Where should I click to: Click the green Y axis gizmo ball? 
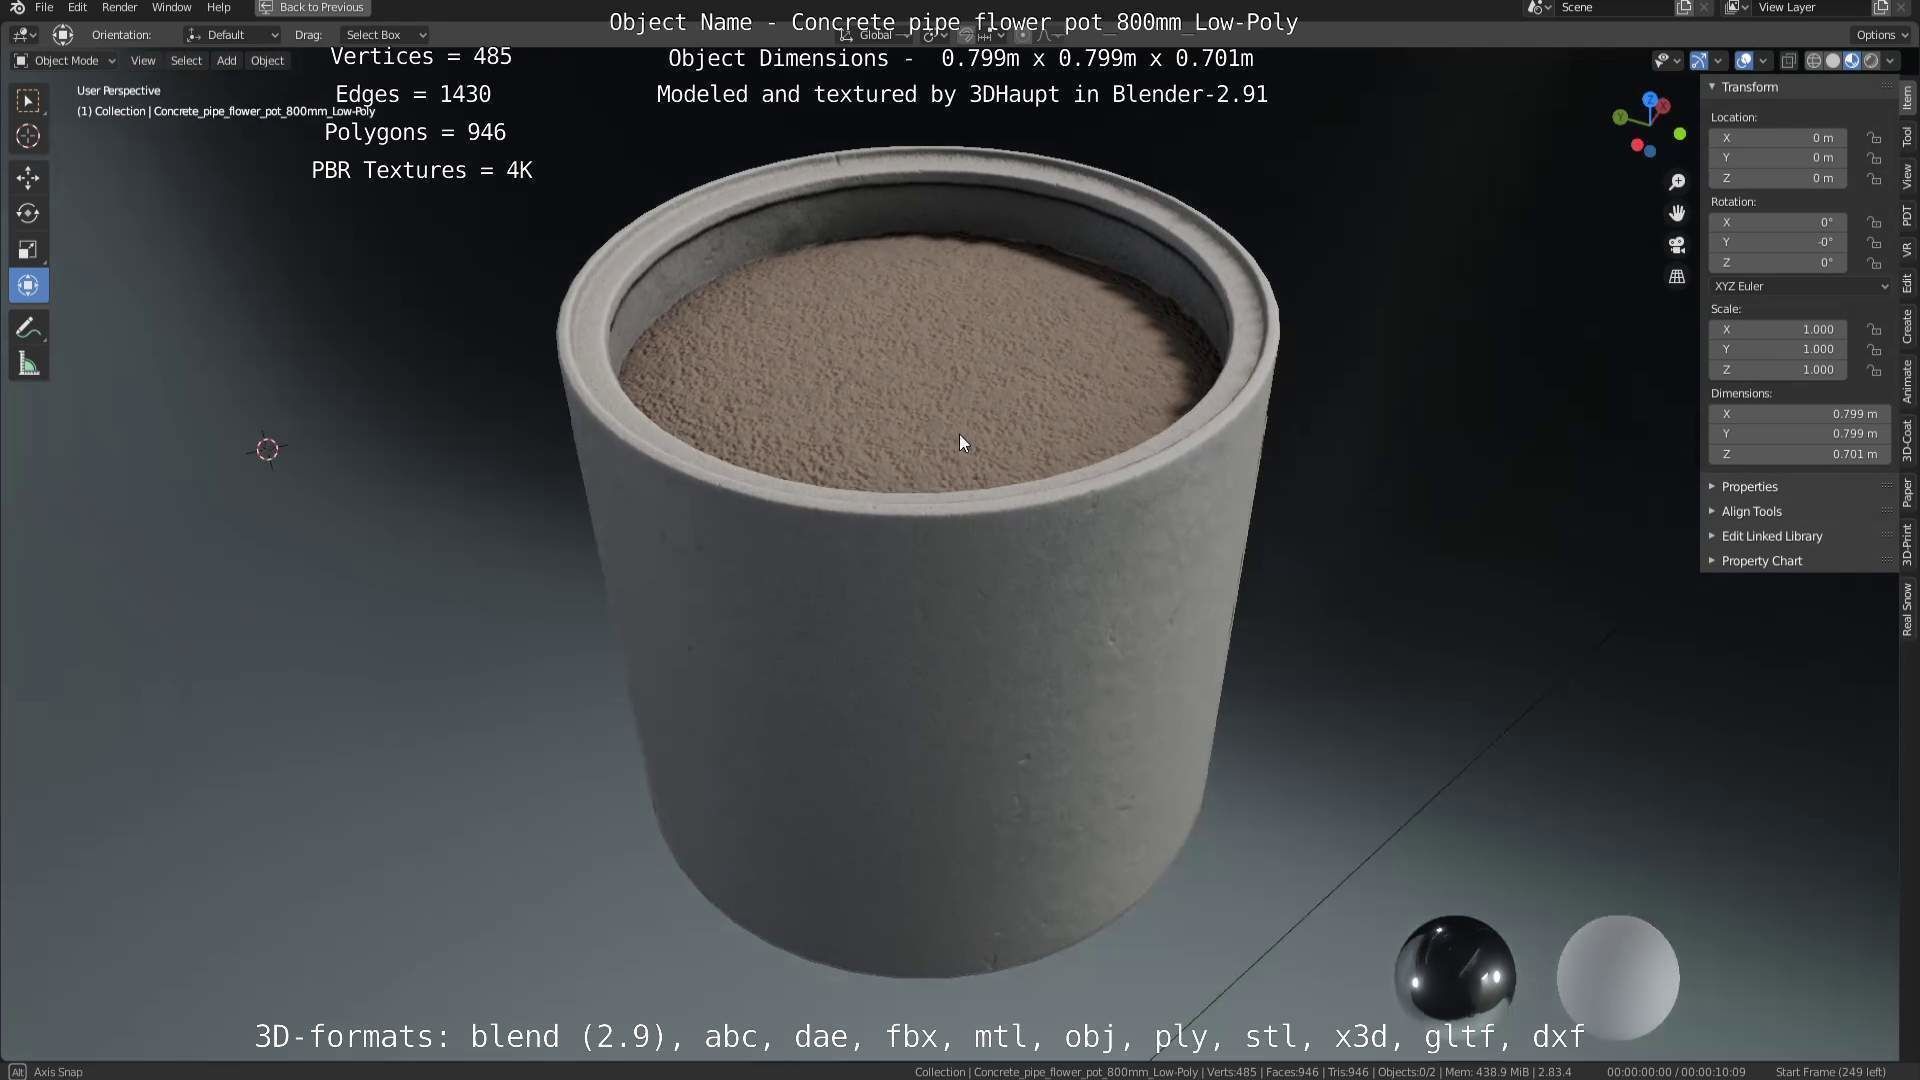point(1620,118)
